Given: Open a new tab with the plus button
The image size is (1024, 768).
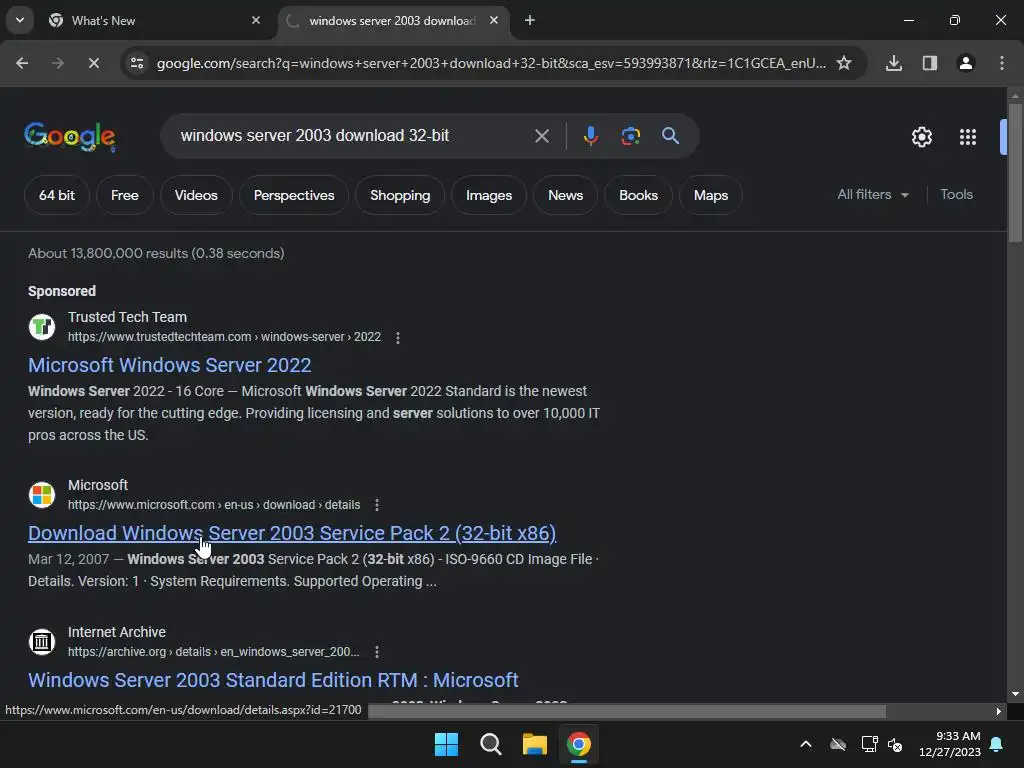Looking at the screenshot, I should (530, 20).
